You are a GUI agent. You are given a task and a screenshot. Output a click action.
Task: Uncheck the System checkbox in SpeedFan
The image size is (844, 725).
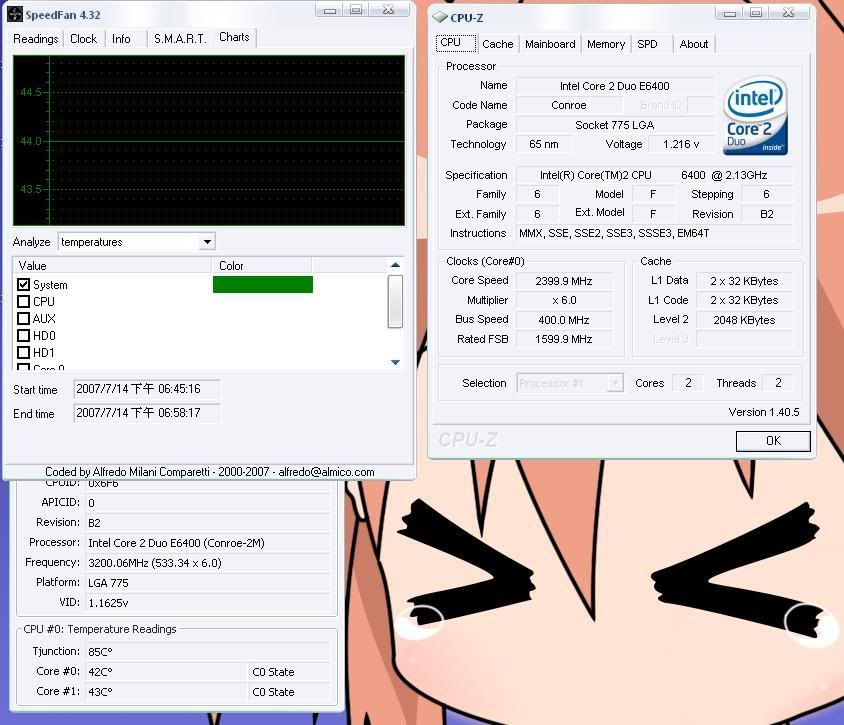pyautogui.click(x=23, y=284)
